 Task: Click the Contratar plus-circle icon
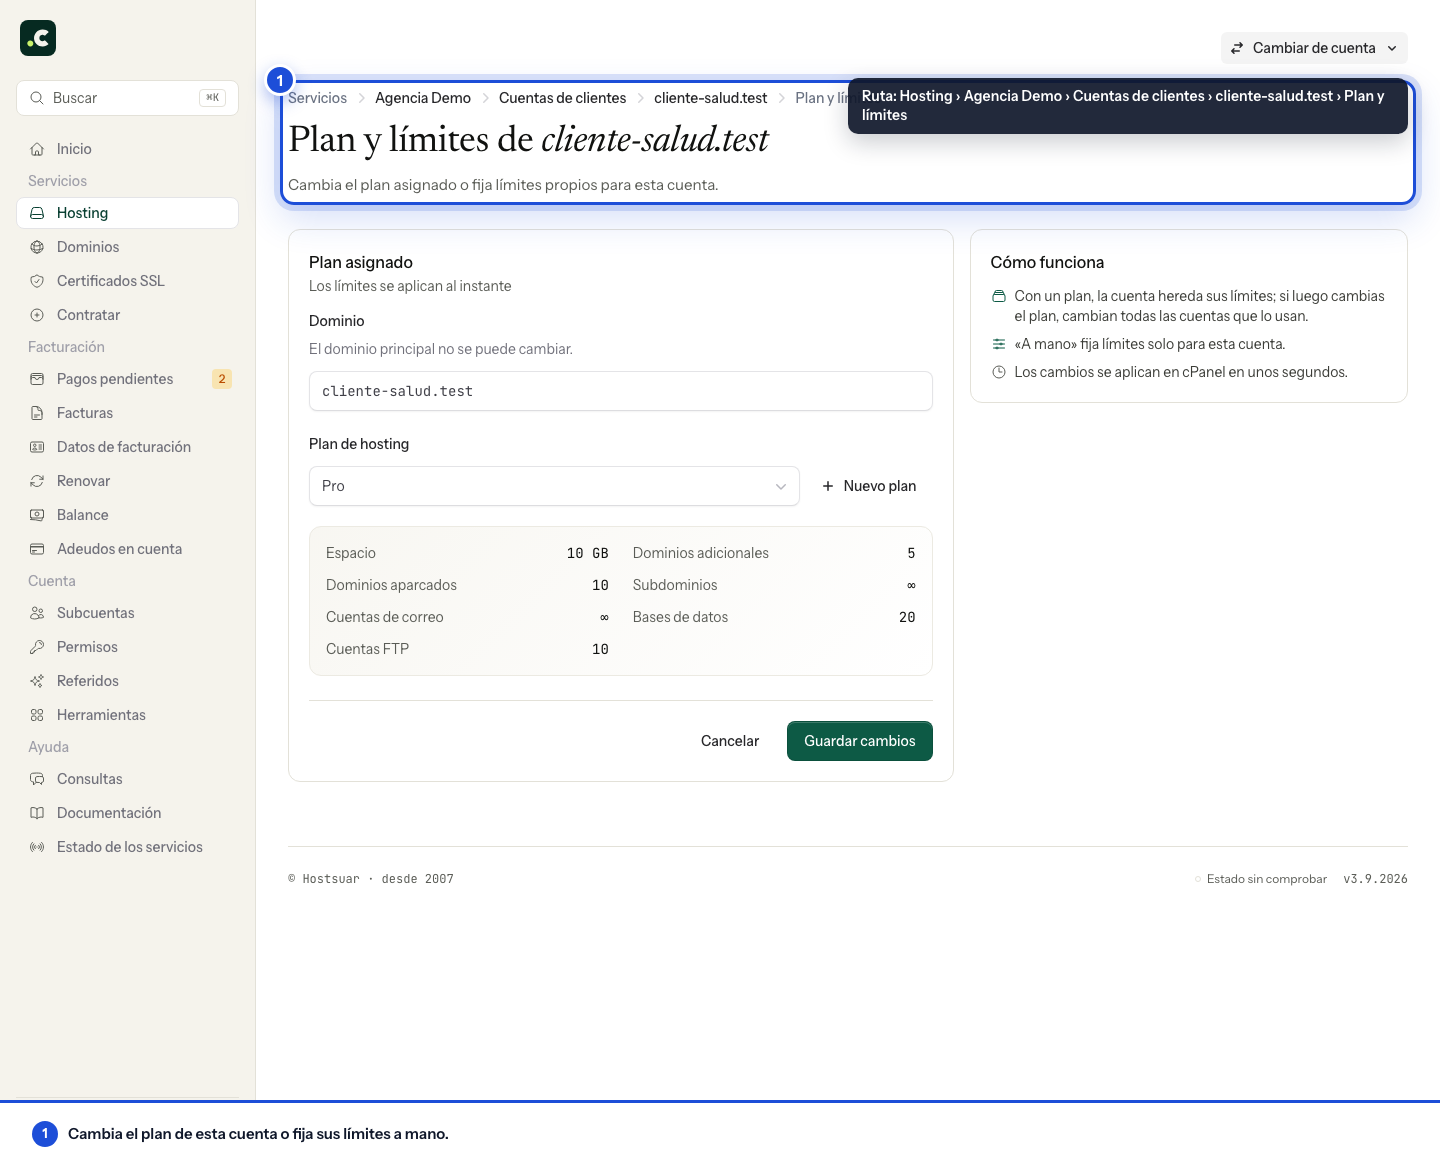click(37, 315)
